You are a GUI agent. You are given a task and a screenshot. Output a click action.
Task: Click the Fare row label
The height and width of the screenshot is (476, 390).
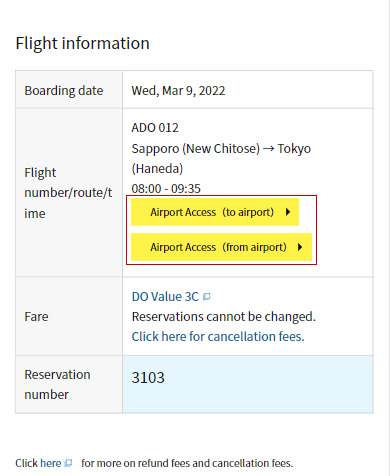[x=36, y=317]
